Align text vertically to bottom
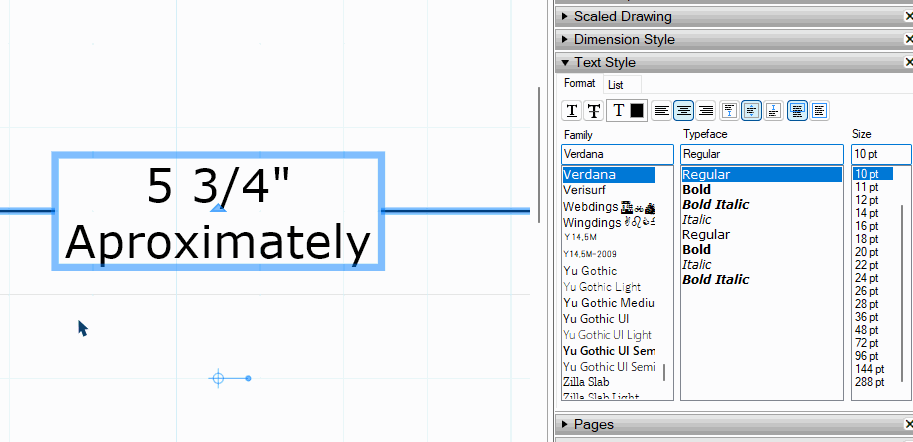Viewport: 913px width, 442px height. click(x=773, y=111)
